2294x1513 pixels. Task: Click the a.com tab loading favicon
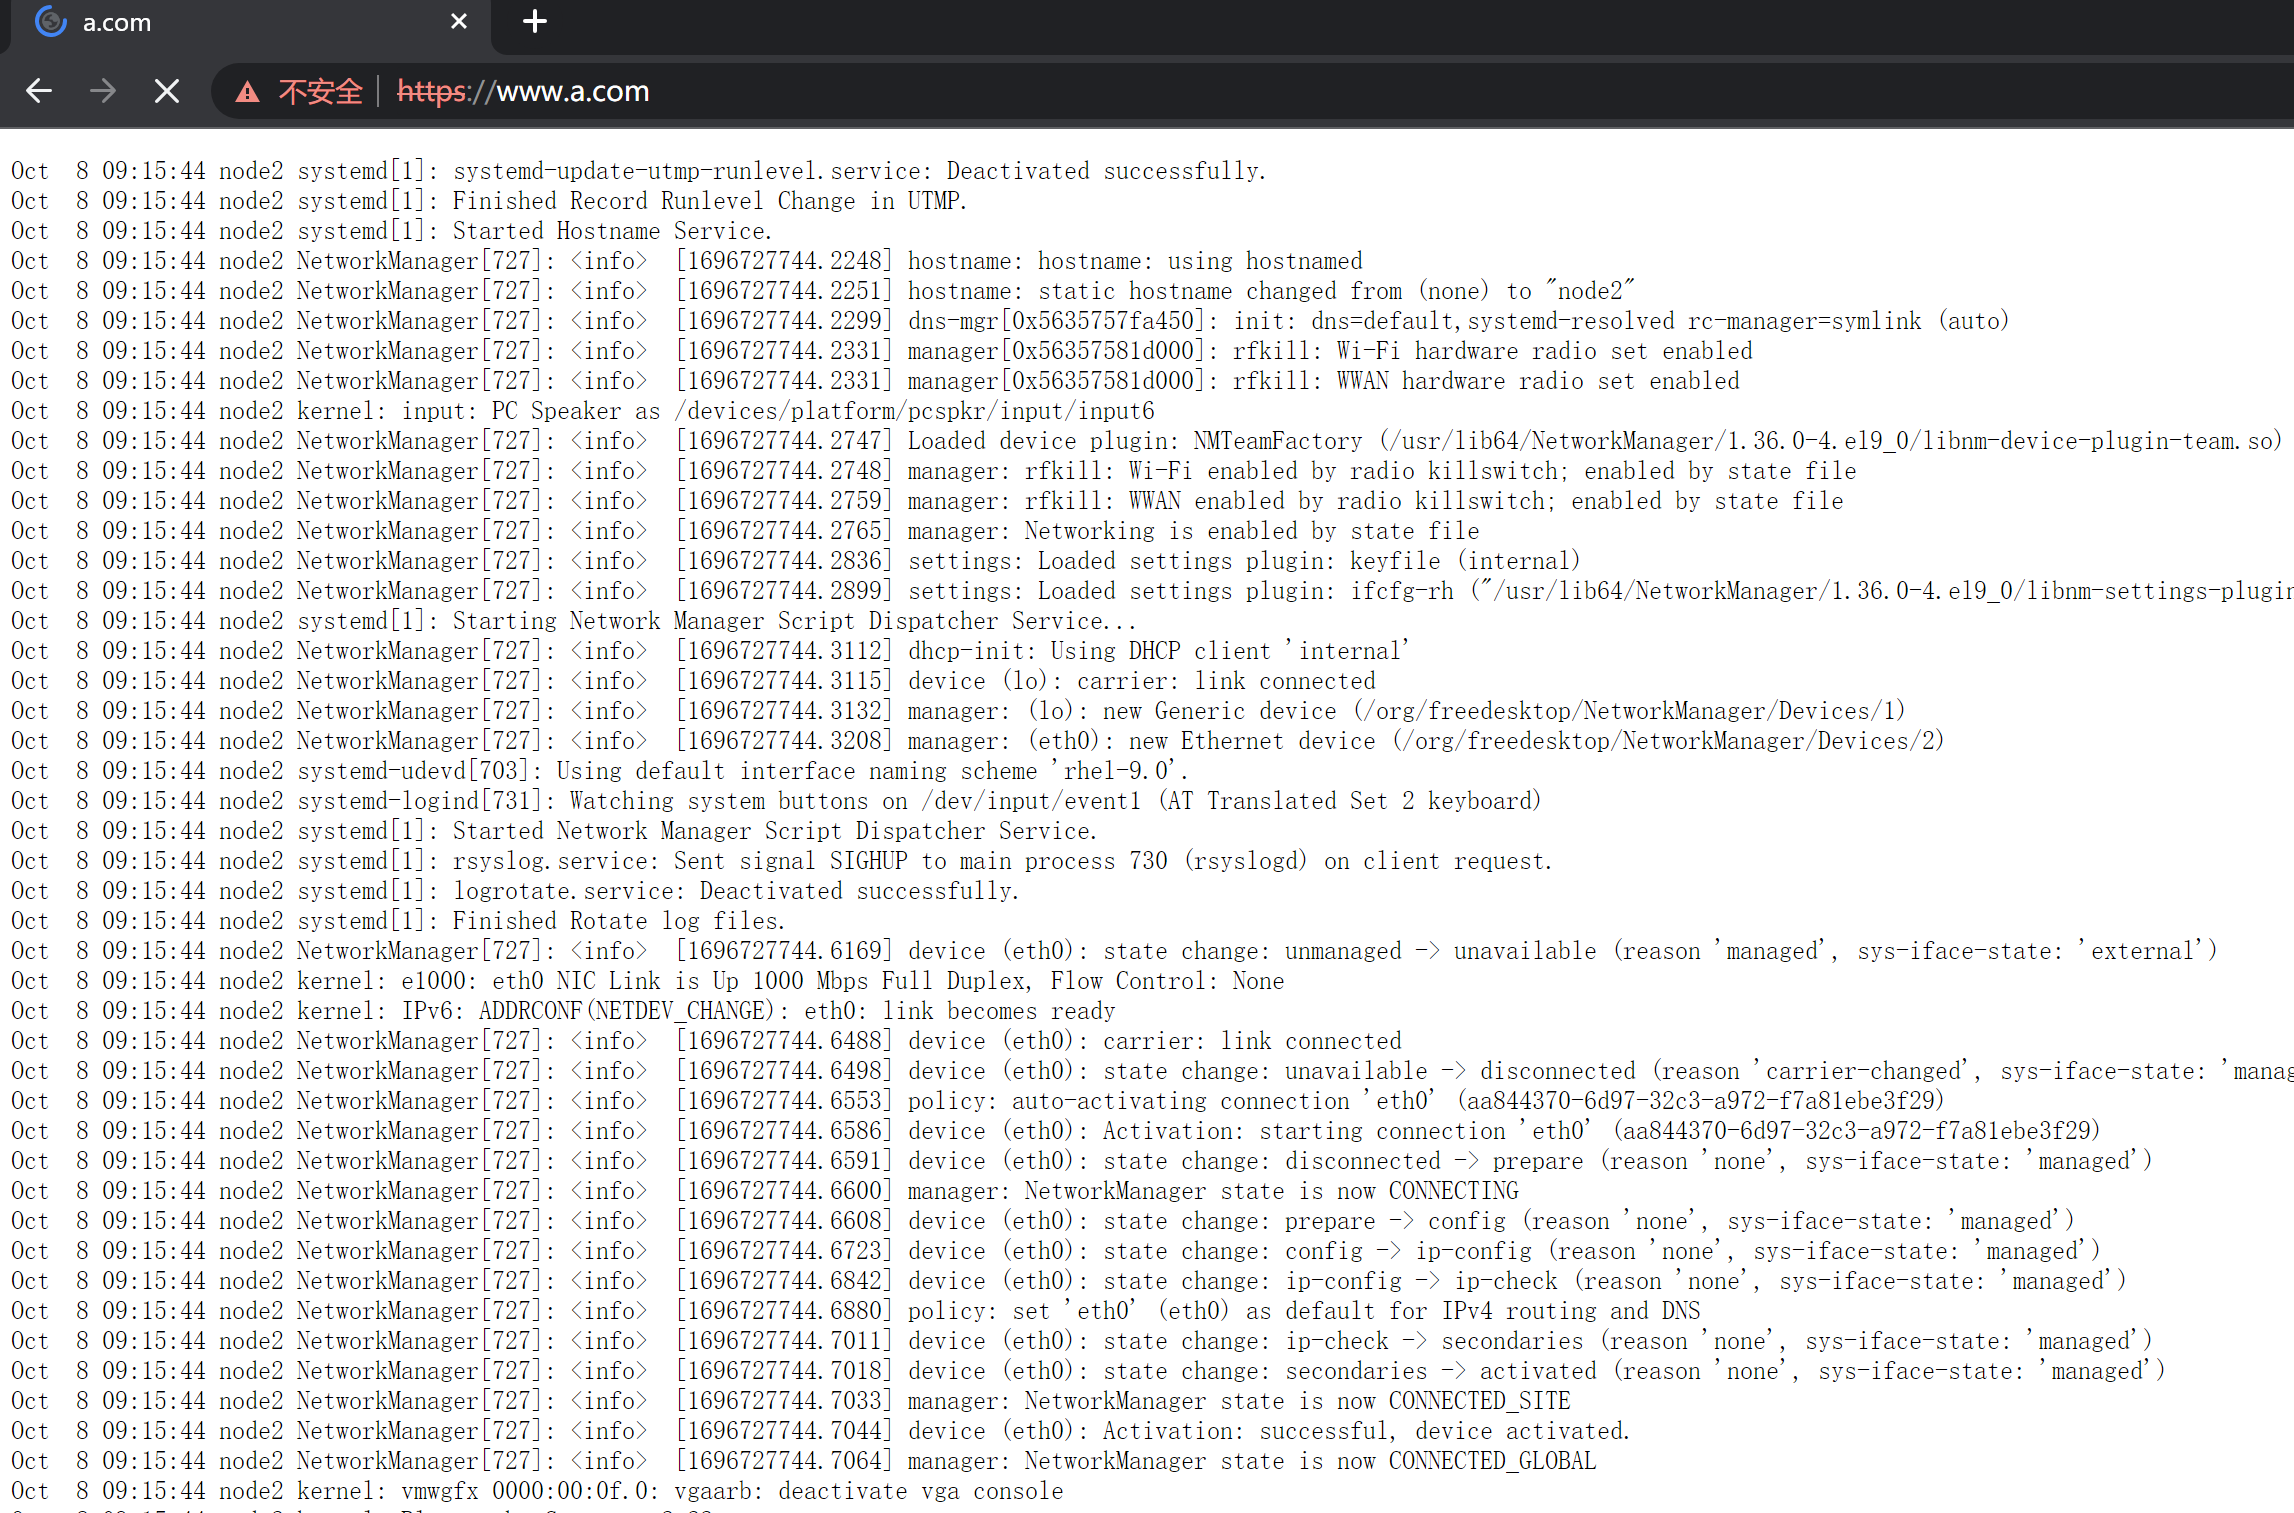[50, 21]
